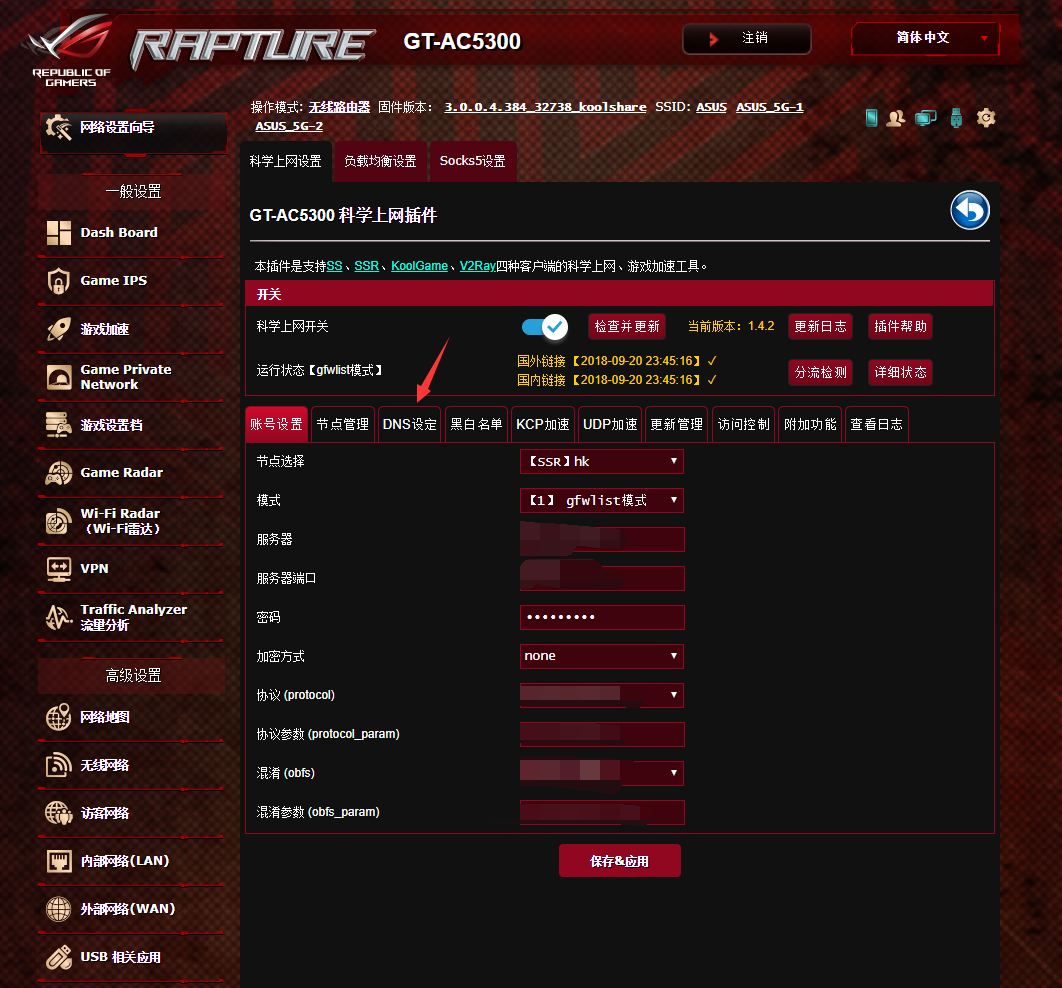Switch to the 查看日志 tab
1062x988 pixels.
click(x=877, y=425)
